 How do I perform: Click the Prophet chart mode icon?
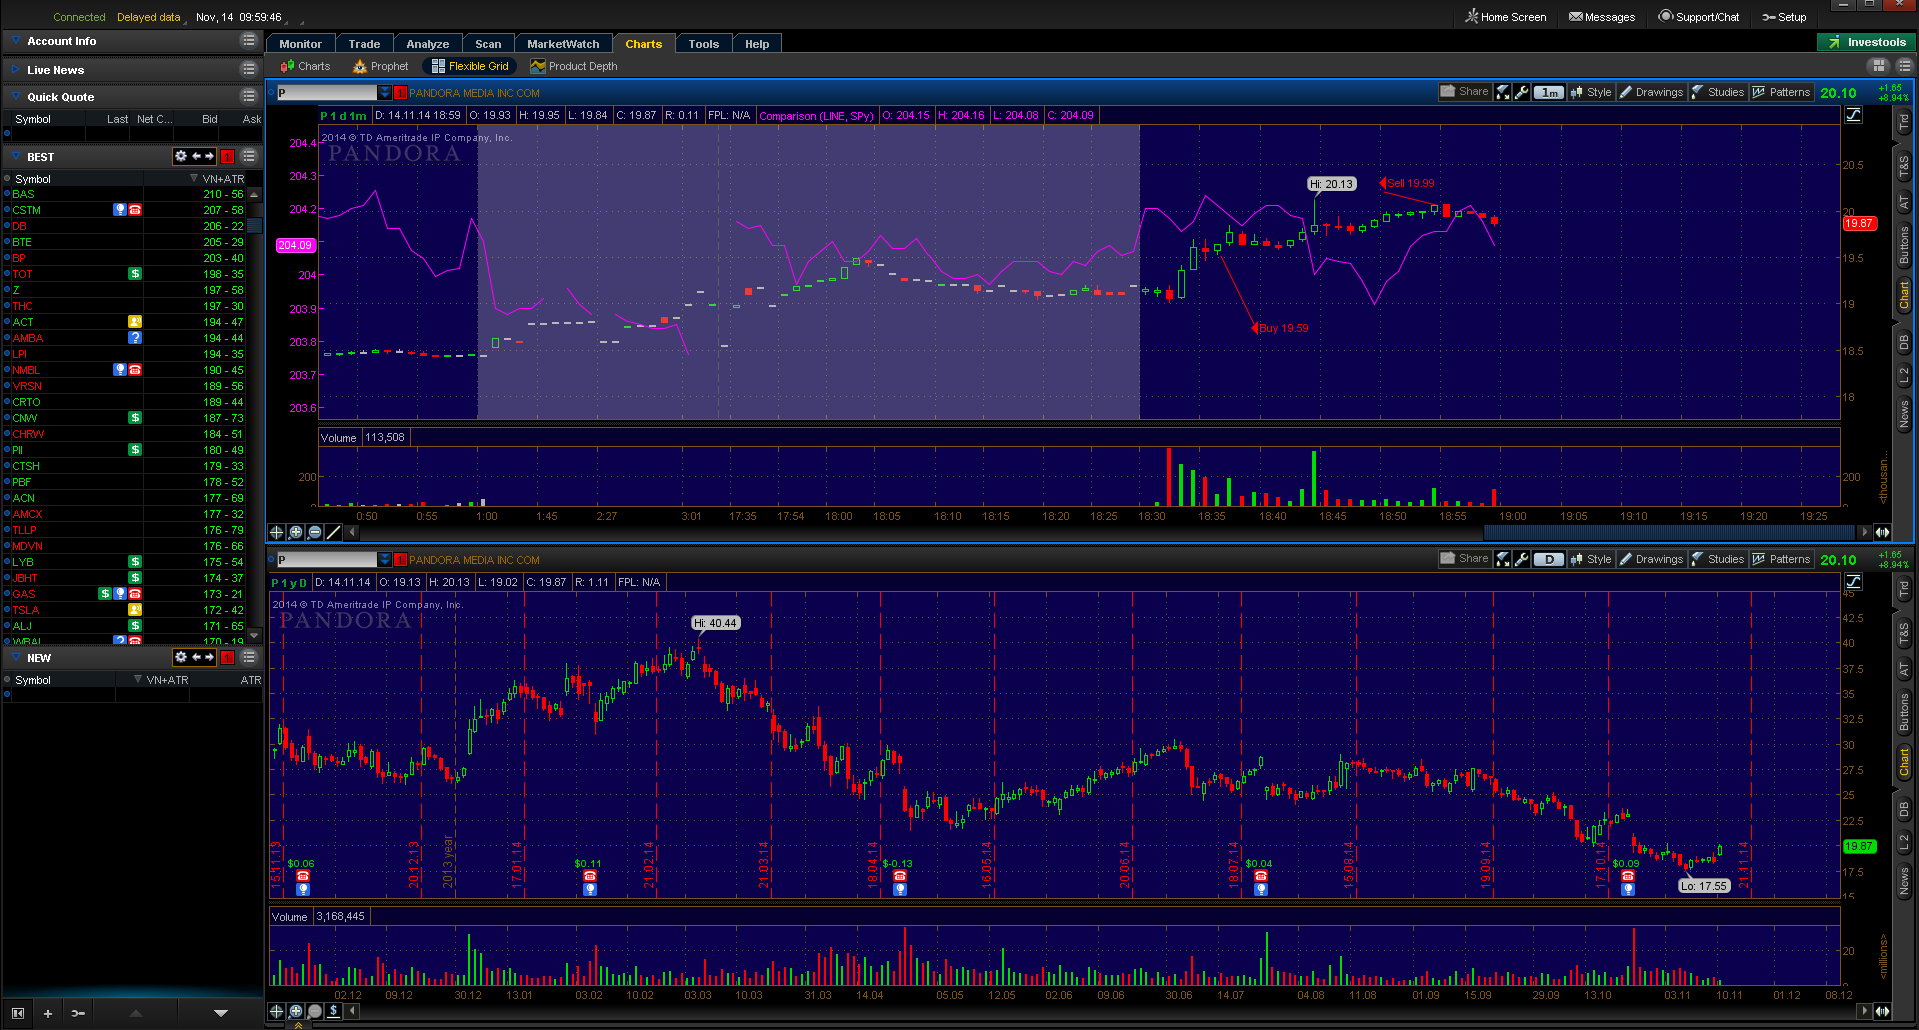[380, 66]
